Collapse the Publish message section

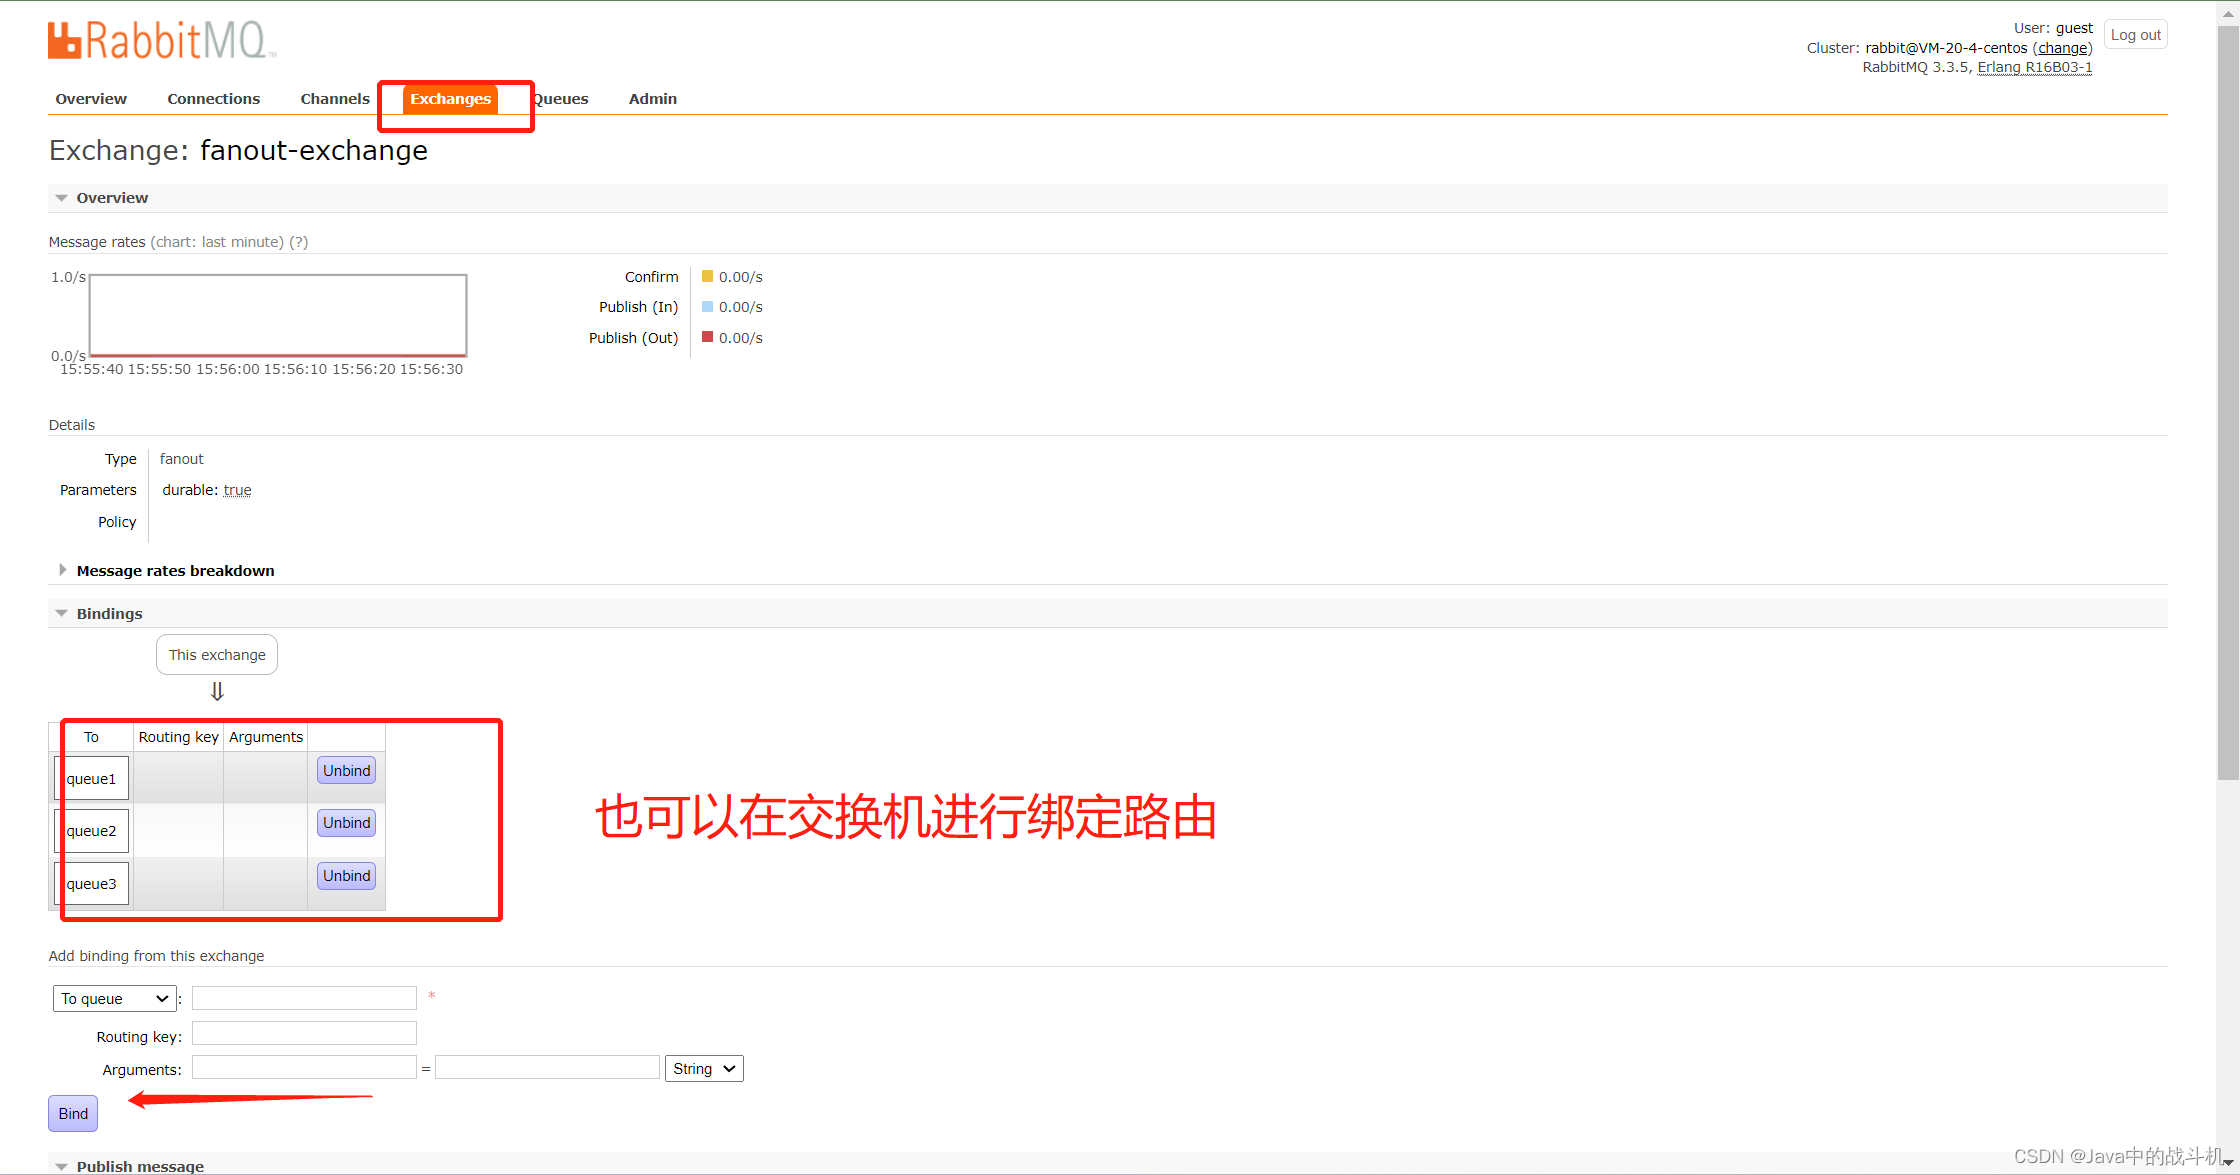(139, 1166)
